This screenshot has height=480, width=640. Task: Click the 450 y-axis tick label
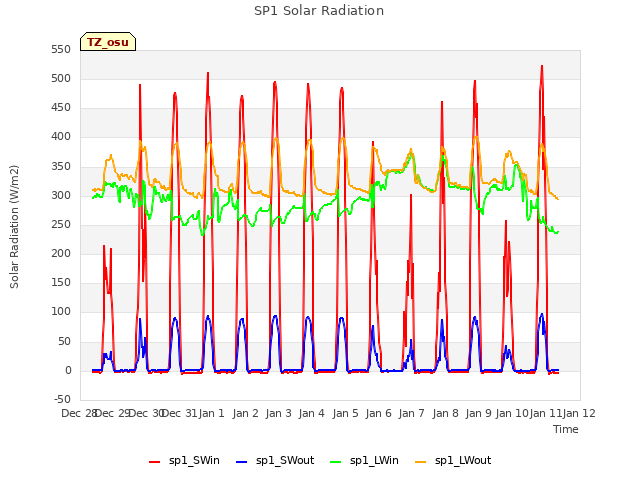click(61, 108)
